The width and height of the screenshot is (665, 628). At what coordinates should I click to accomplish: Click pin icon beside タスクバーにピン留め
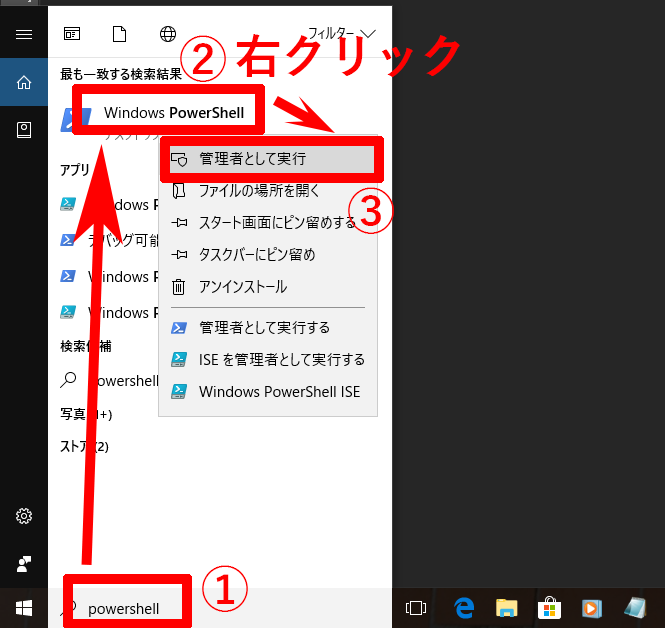point(179,255)
